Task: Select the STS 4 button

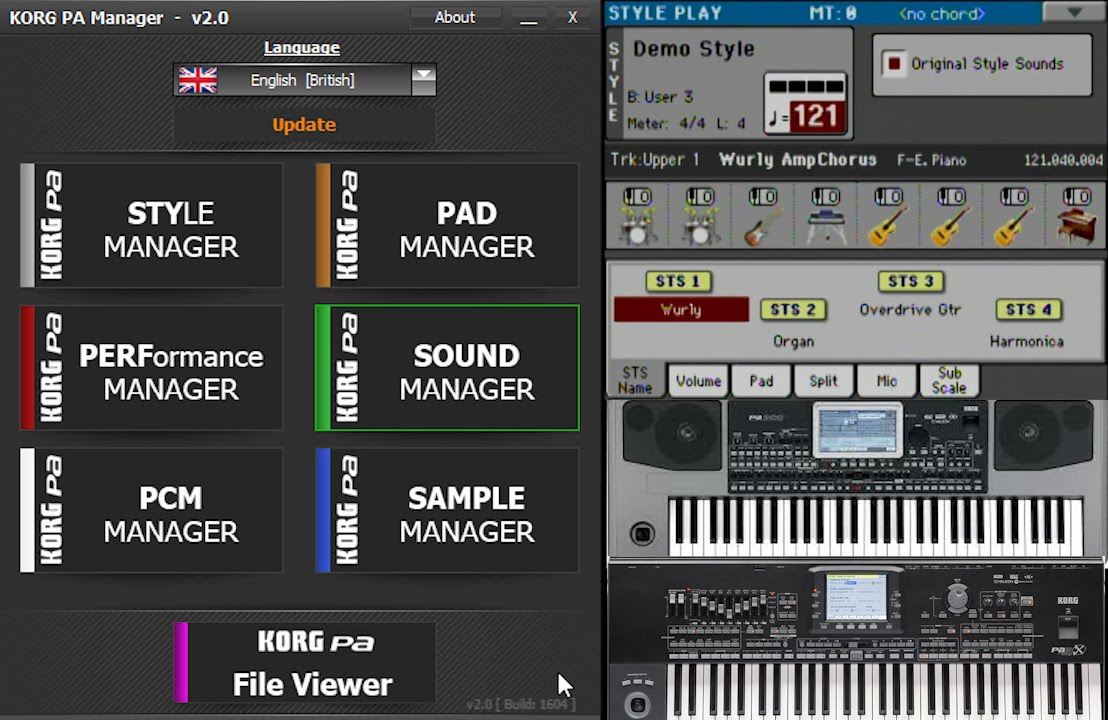Action: click(1028, 309)
